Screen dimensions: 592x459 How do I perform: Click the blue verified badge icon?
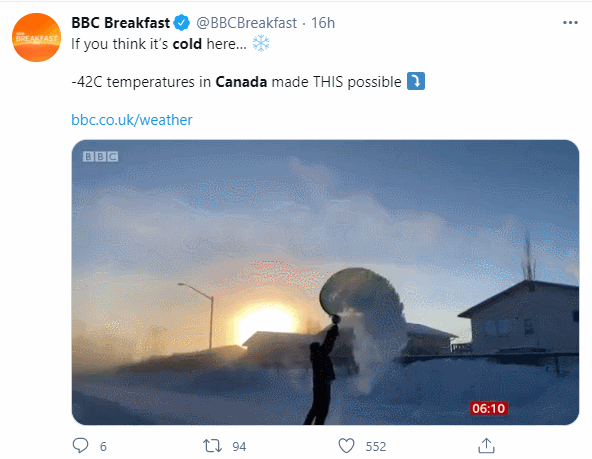(x=182, y=23)
